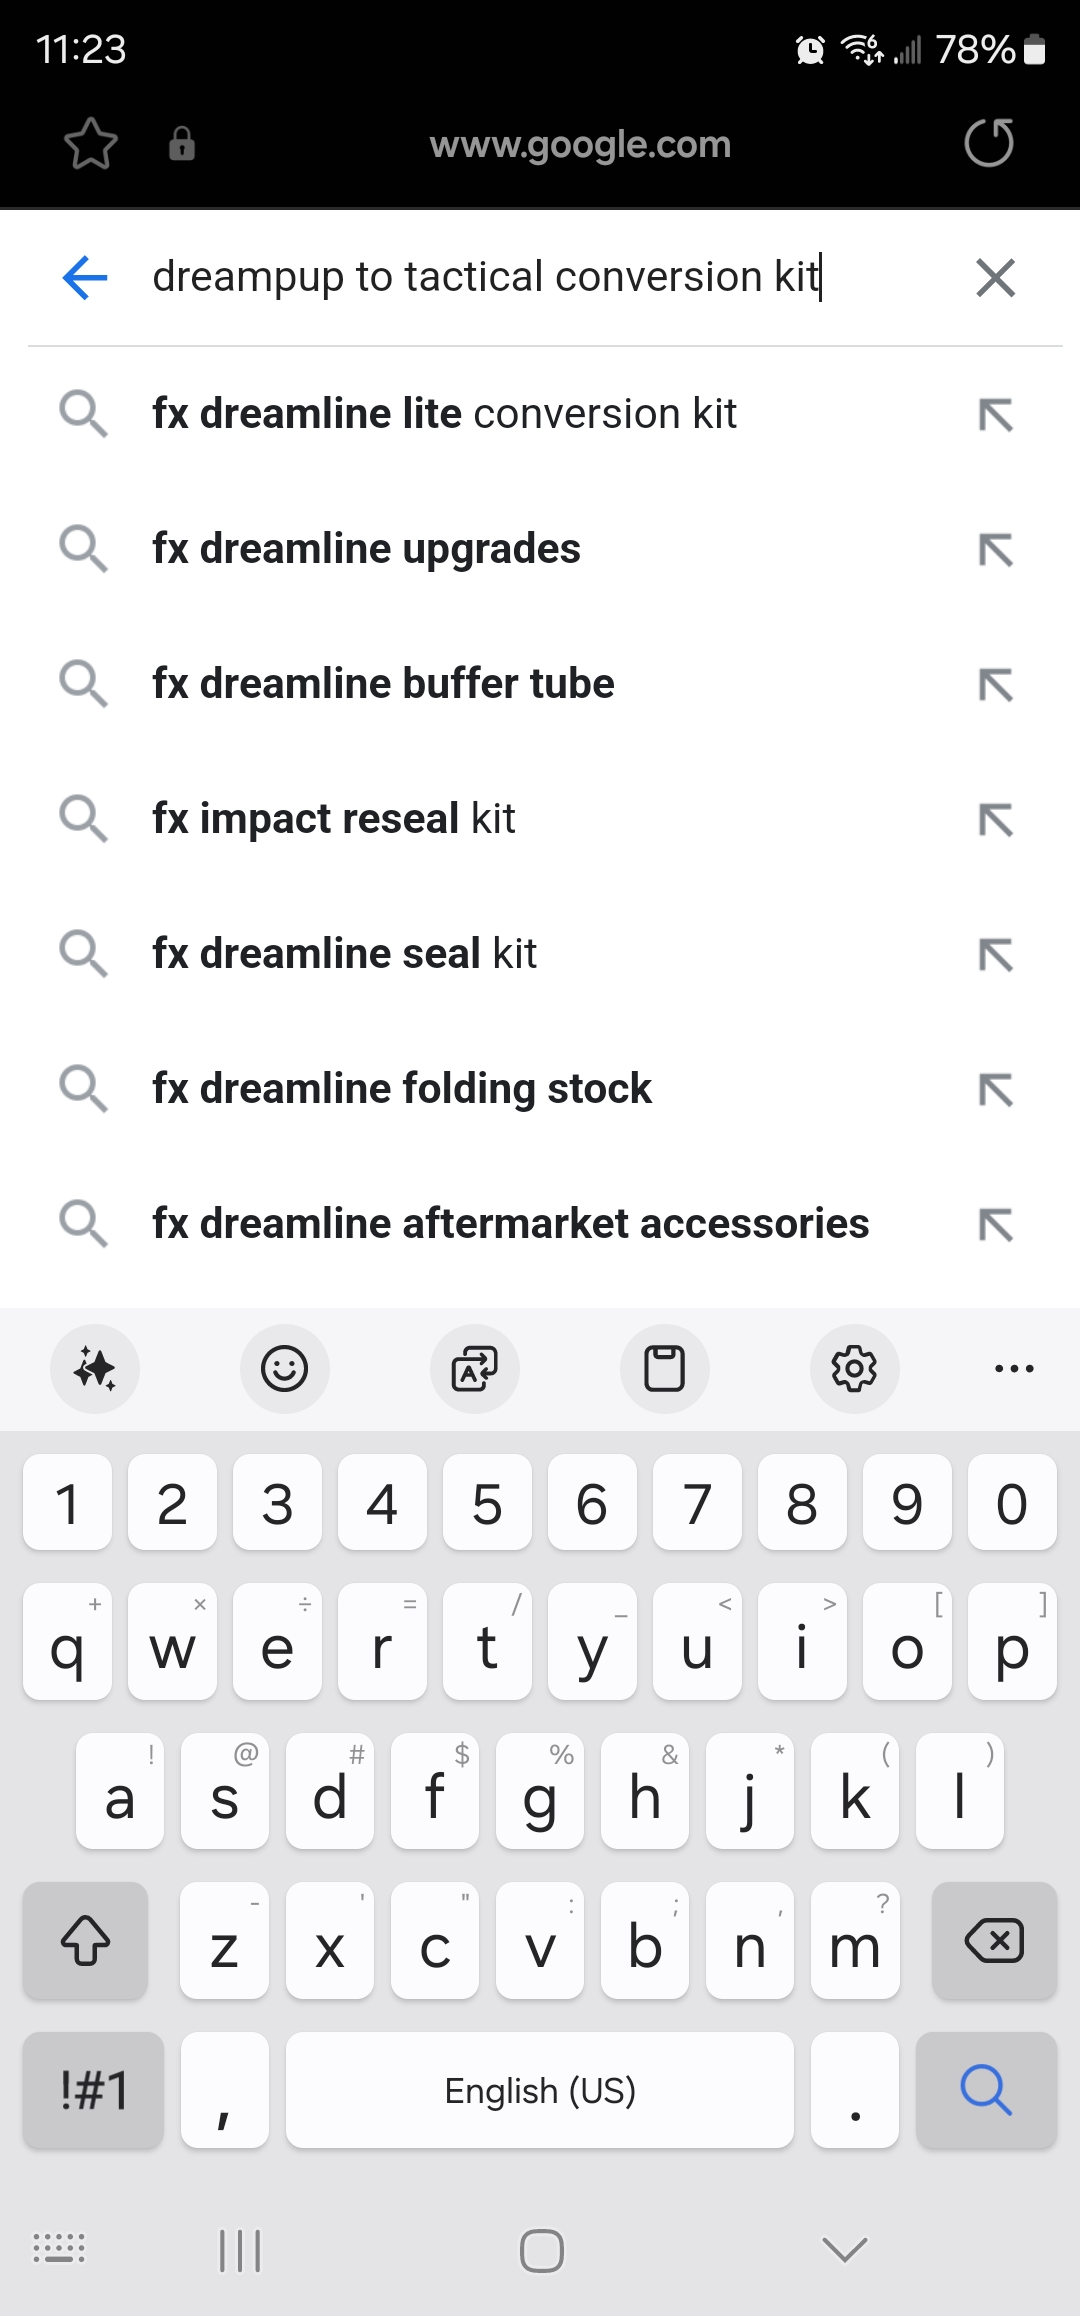Tap the search query input field
This screenshot has width=1080, height=2316.
[545, 277]
